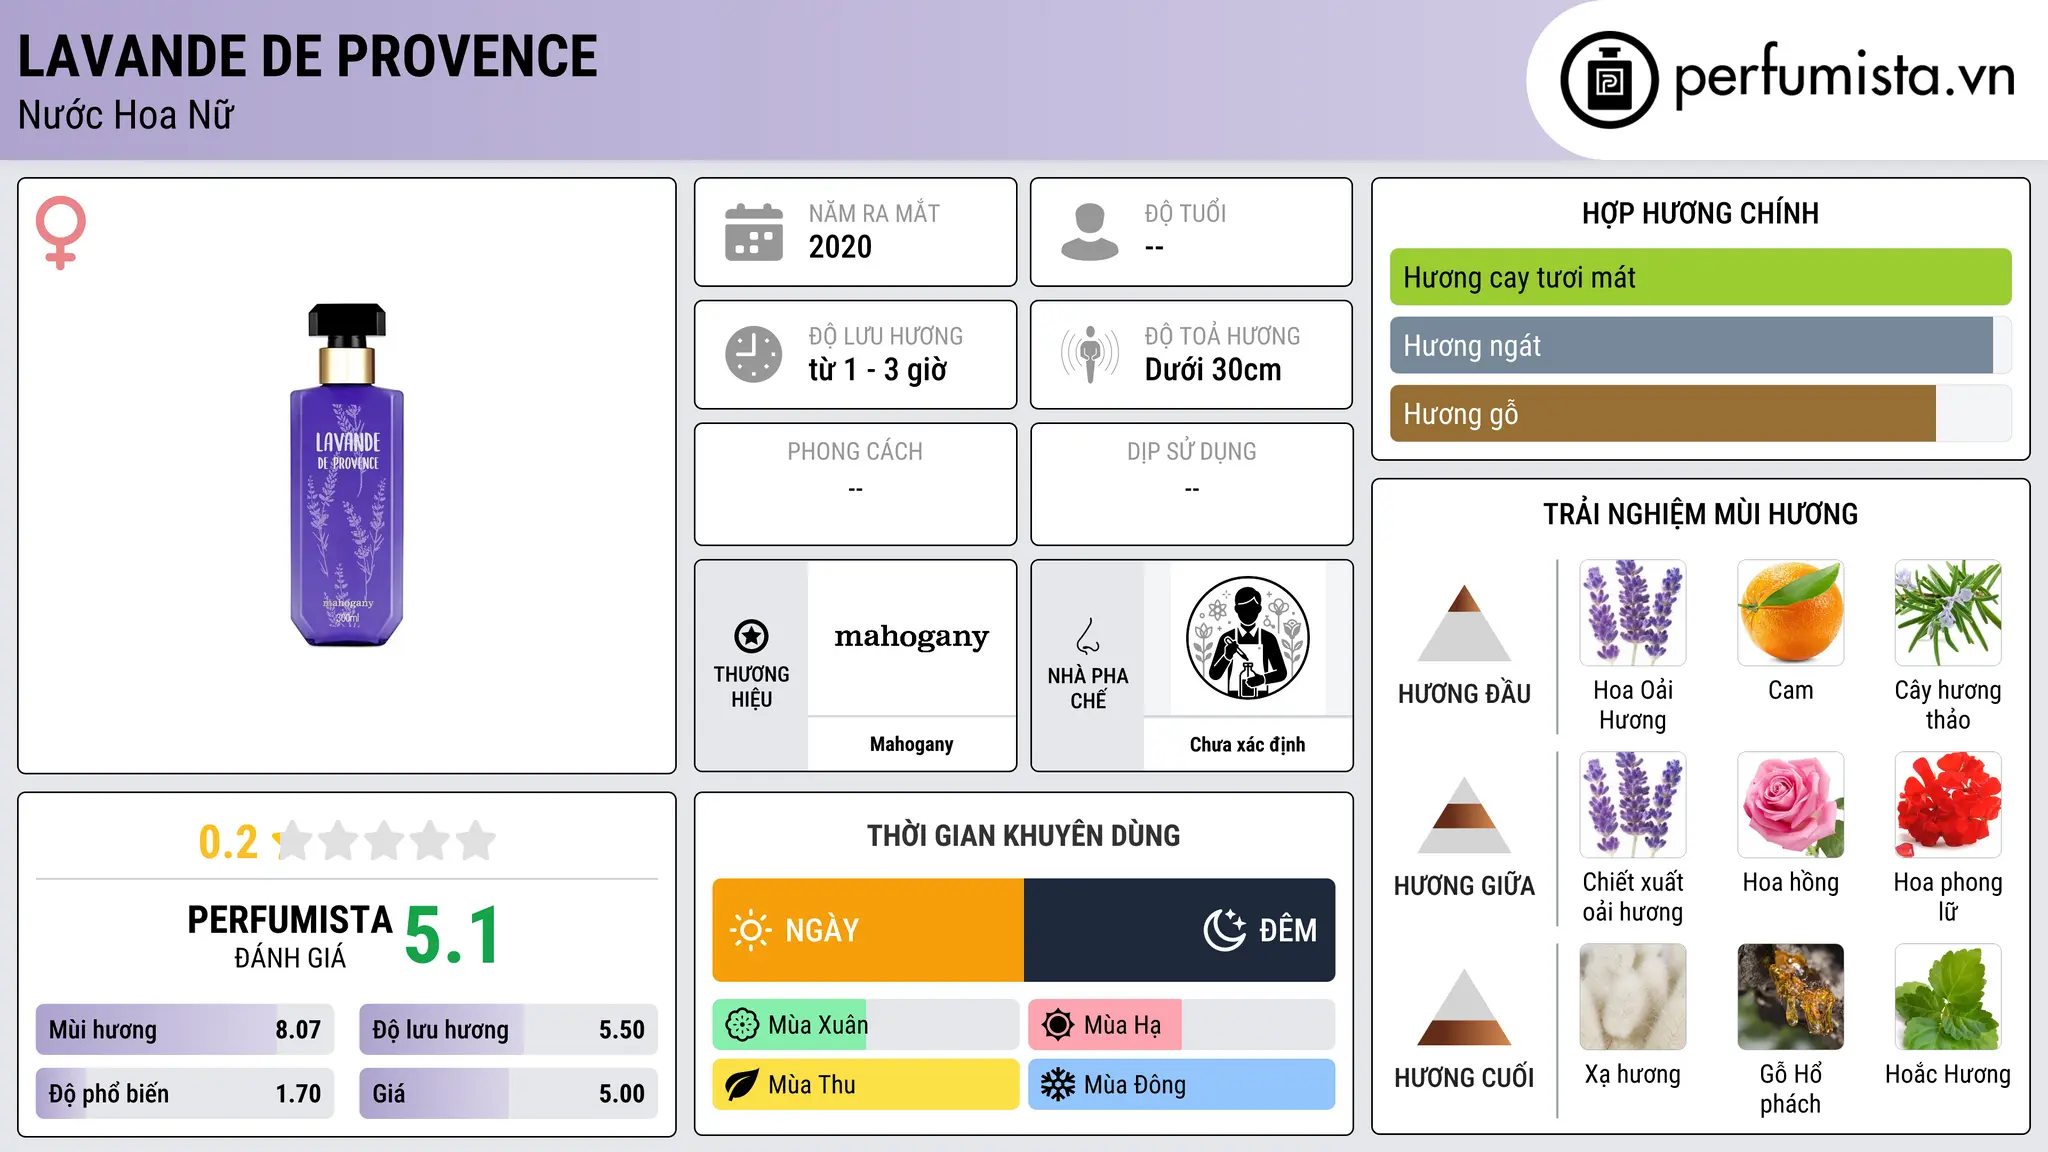Select the Cam orange note image

tap(1791, 613)
